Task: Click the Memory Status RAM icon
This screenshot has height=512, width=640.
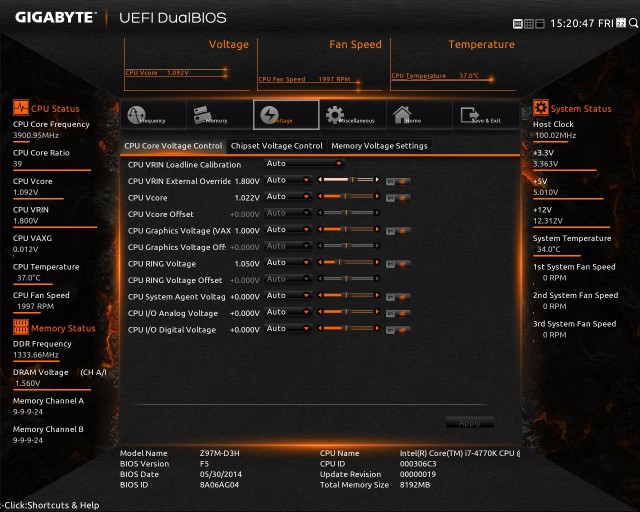Action: coord(21,327)
